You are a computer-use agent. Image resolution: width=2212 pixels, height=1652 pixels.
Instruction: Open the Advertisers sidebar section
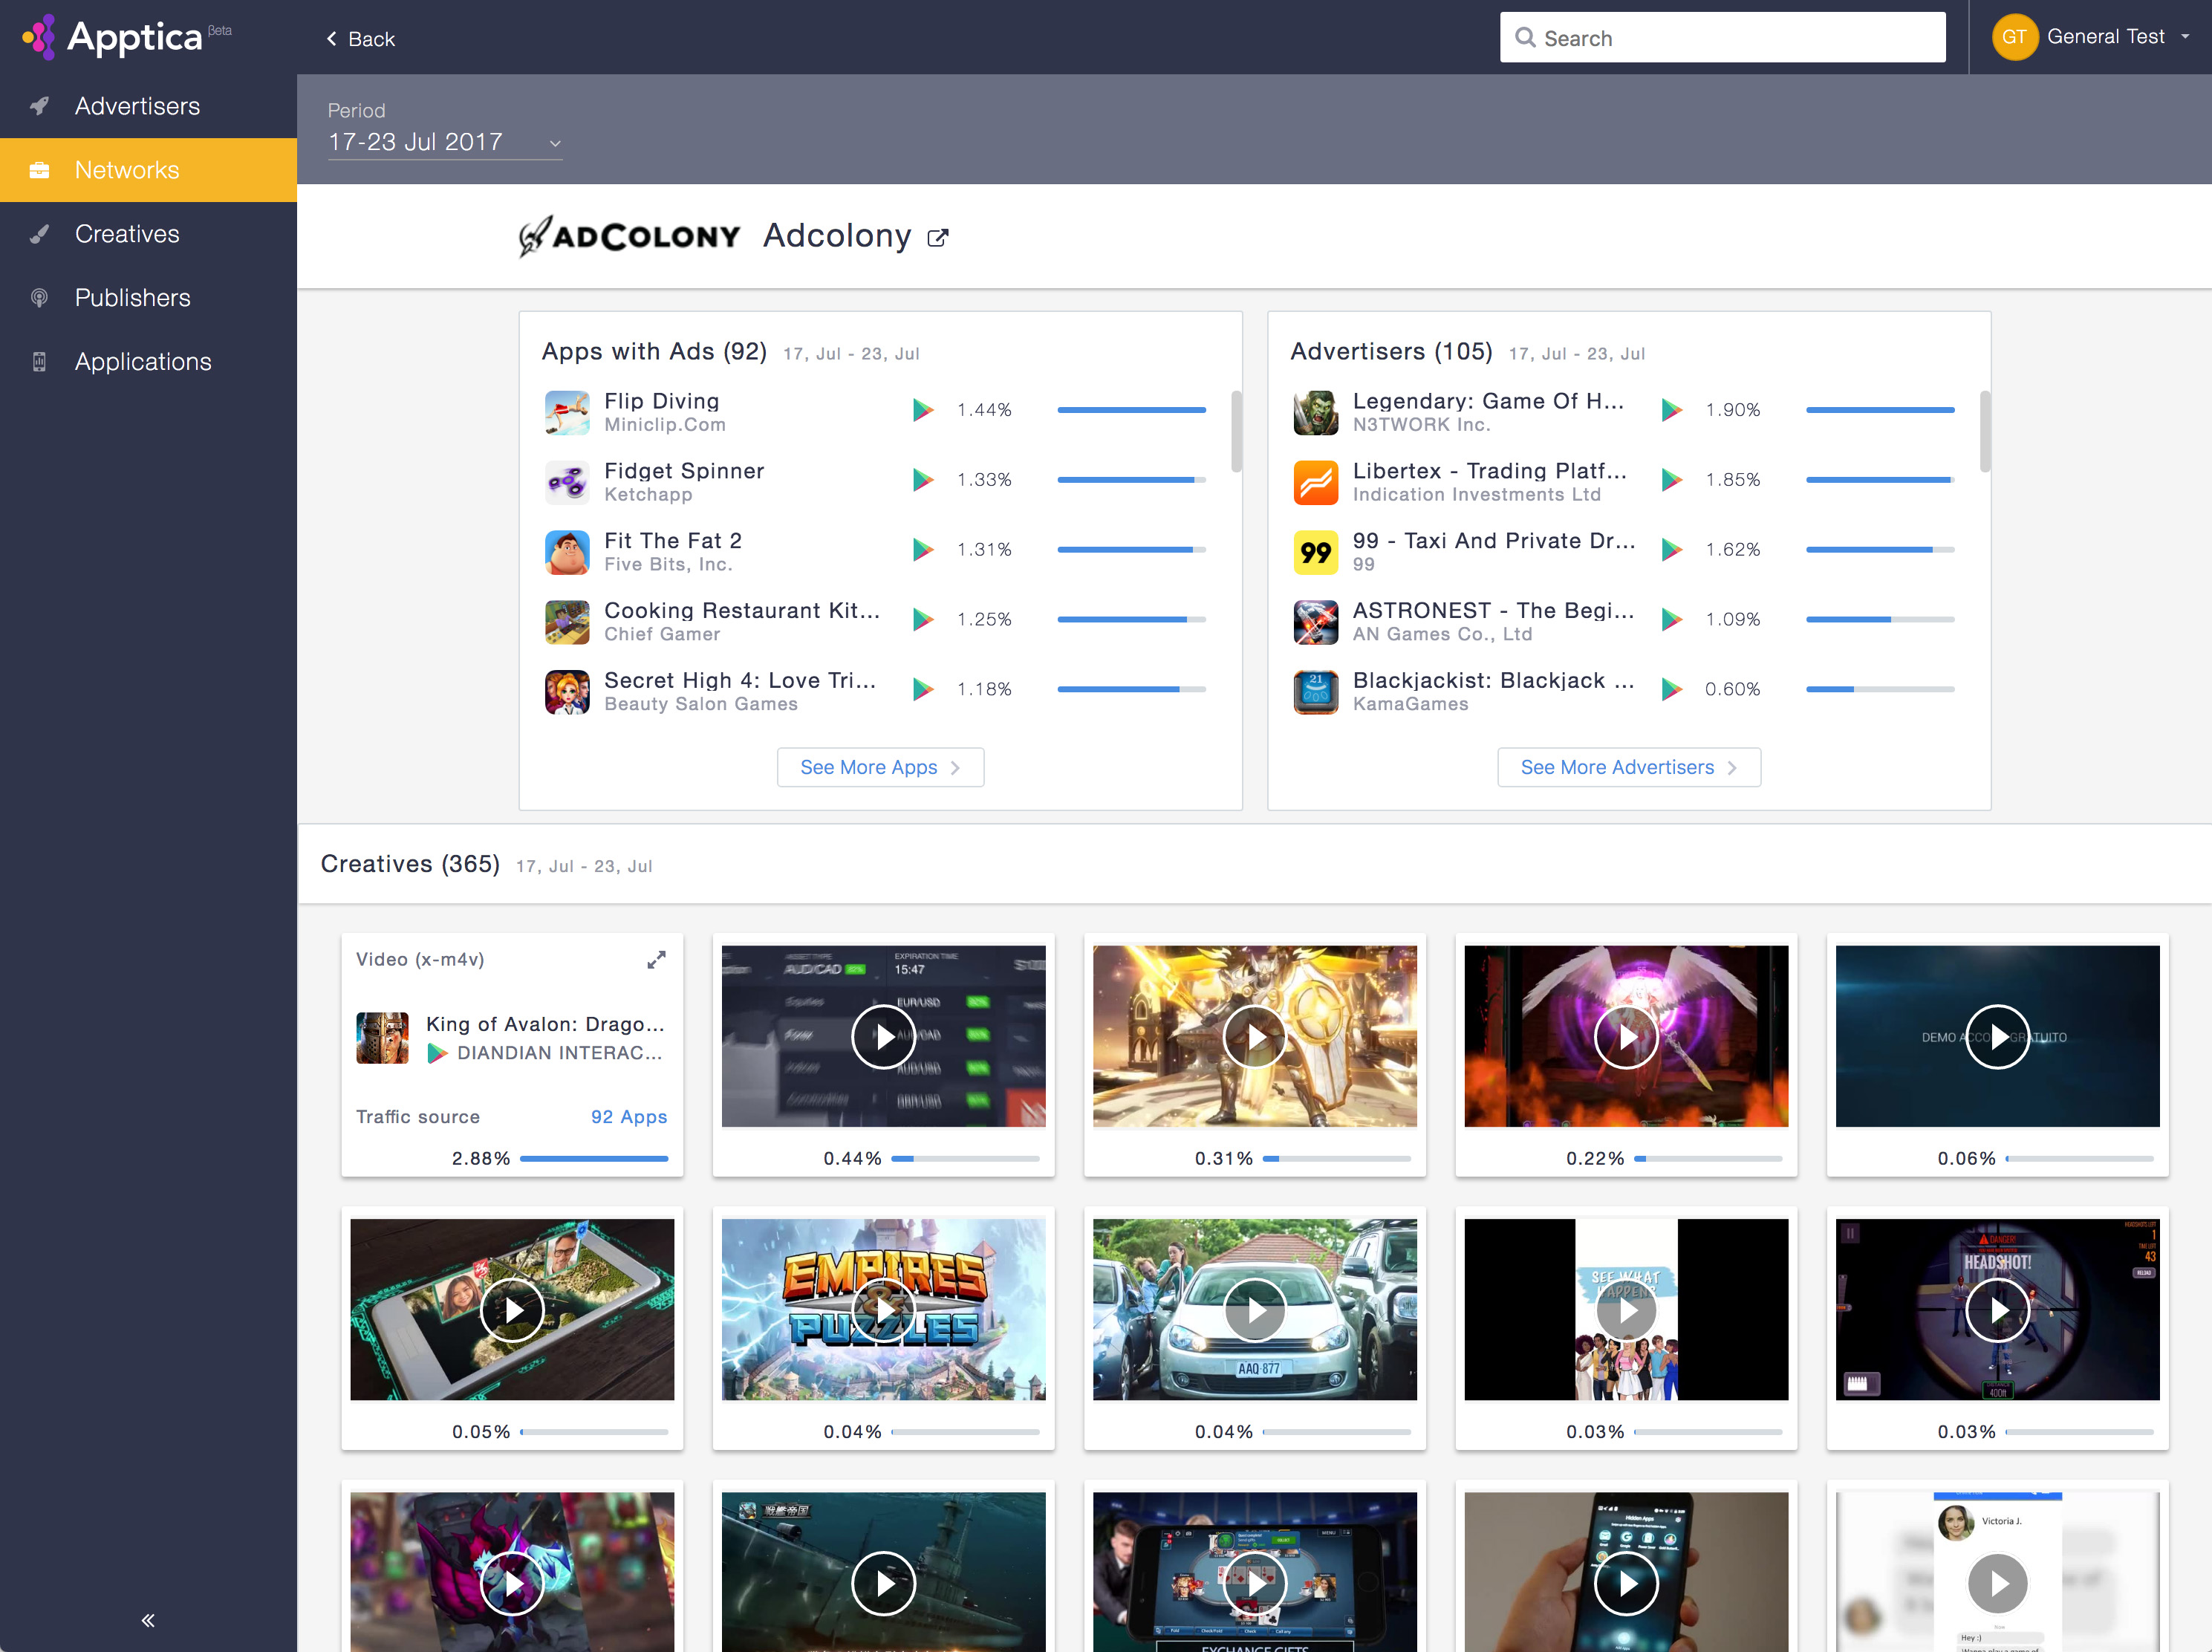pyautogui.click(x=148, y=106)
